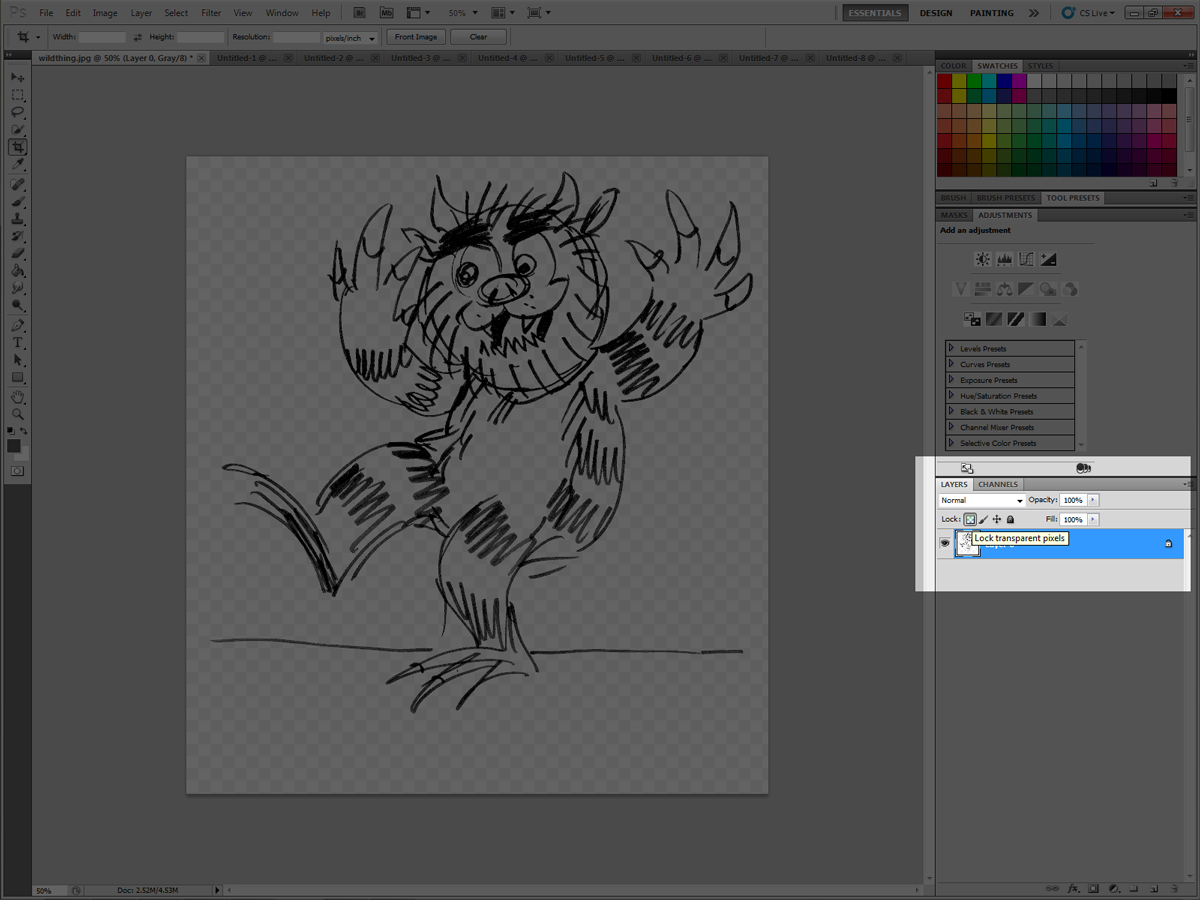Viewport: 1200px width, 900px height.
Task: Add a Levels adjustment
Action: click(x=1005, y=259)
